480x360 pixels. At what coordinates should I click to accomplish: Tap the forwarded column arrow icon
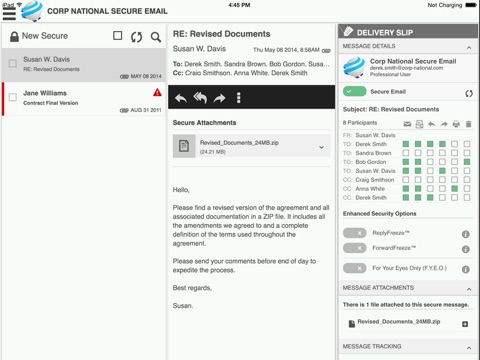coord(444,124)
